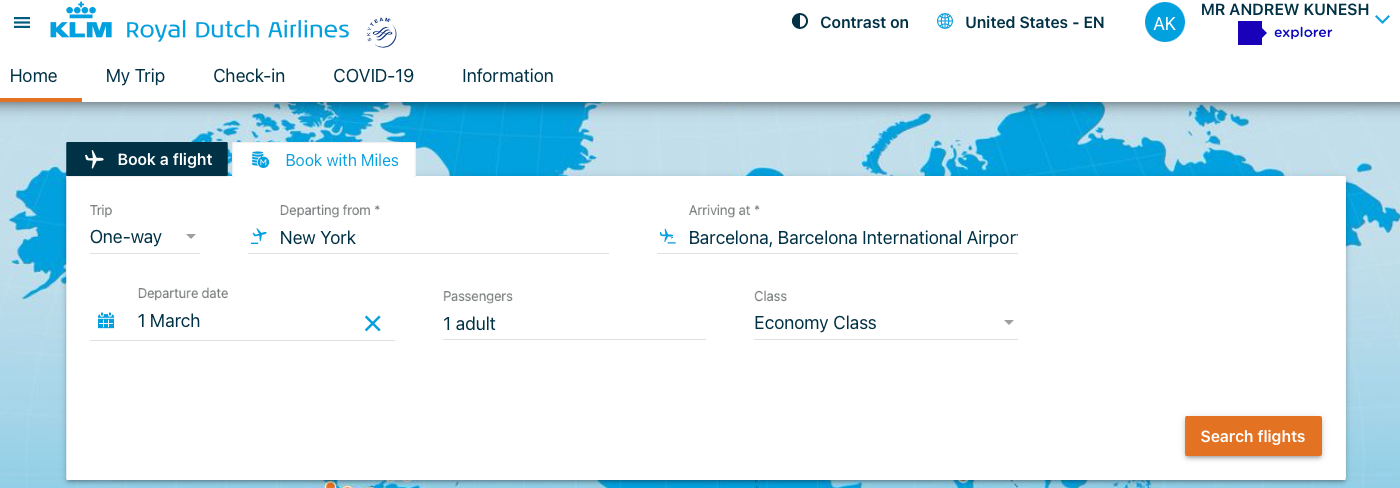Switch to the Book with Miles tab
The width and height of the screenshot is (1400, 488).
(324, 160)
